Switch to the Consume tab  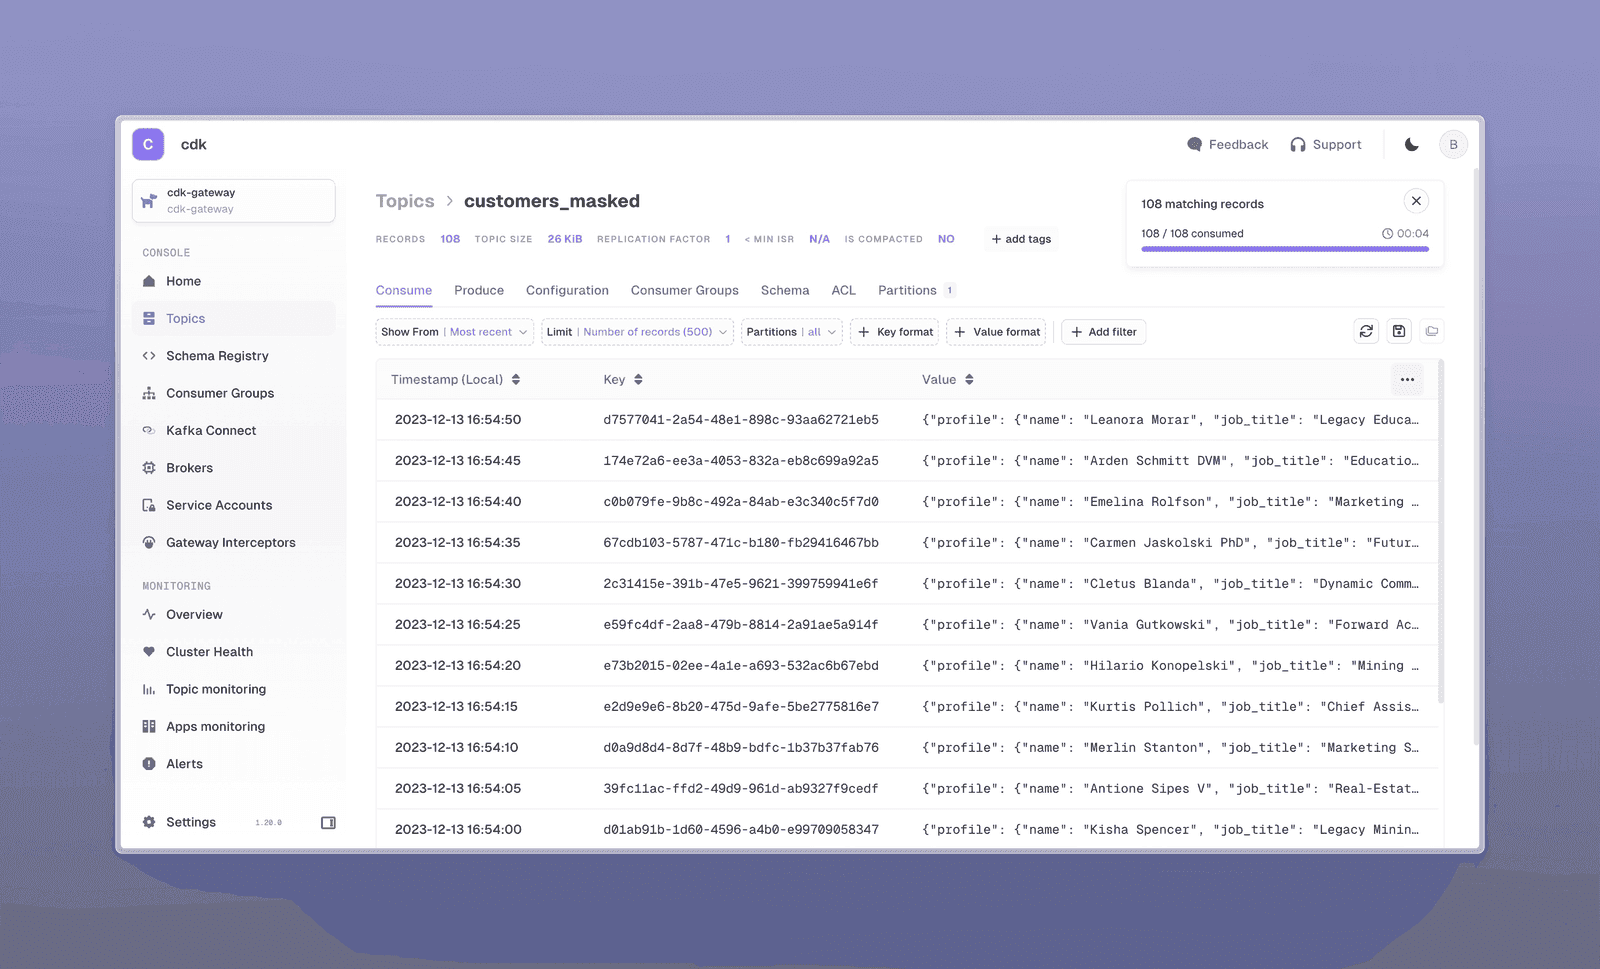(x=404, y=290)
